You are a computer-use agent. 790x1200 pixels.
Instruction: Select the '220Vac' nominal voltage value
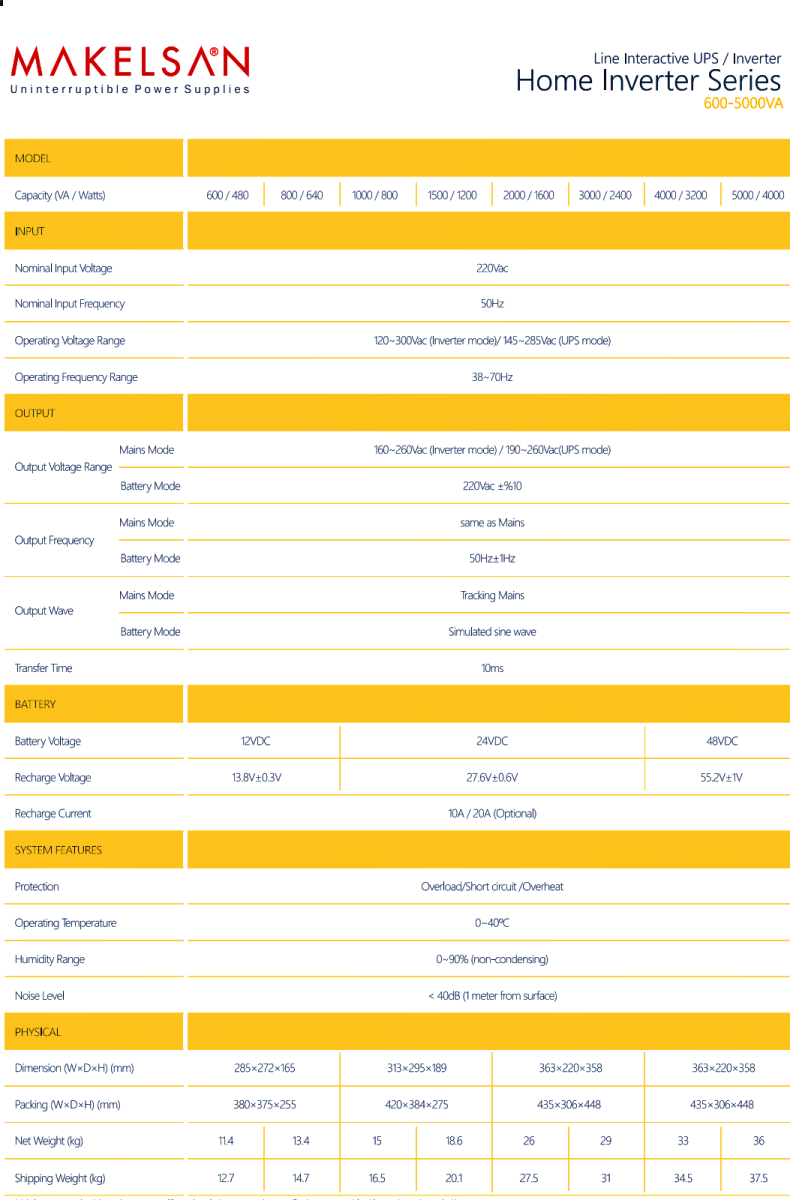pos(492,268)
